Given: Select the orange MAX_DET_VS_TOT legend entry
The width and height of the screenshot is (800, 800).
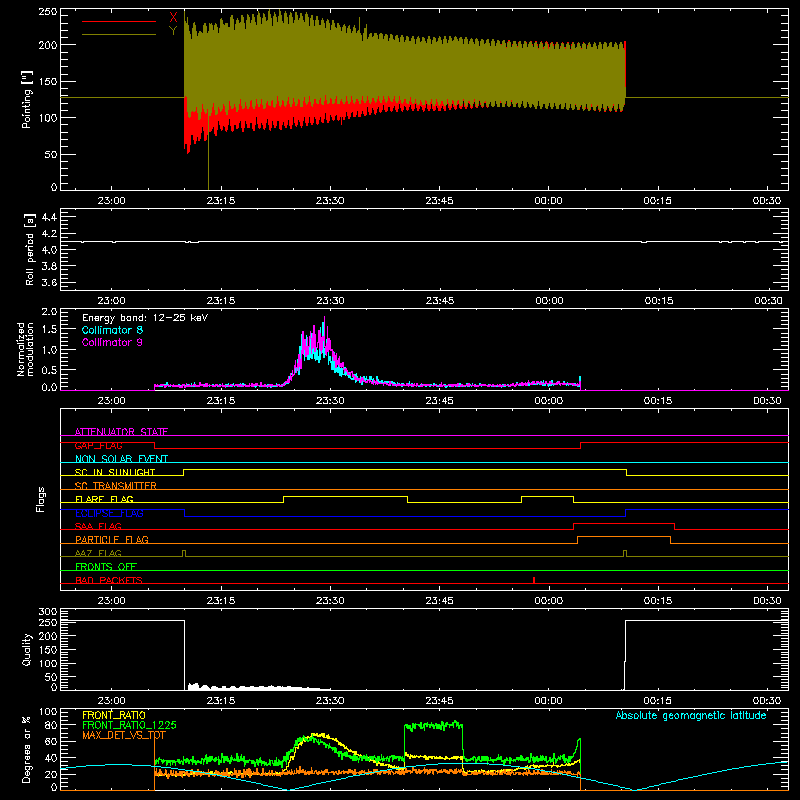Looking at the screenshot, I should pyautogui.click(x=124, y=735).
